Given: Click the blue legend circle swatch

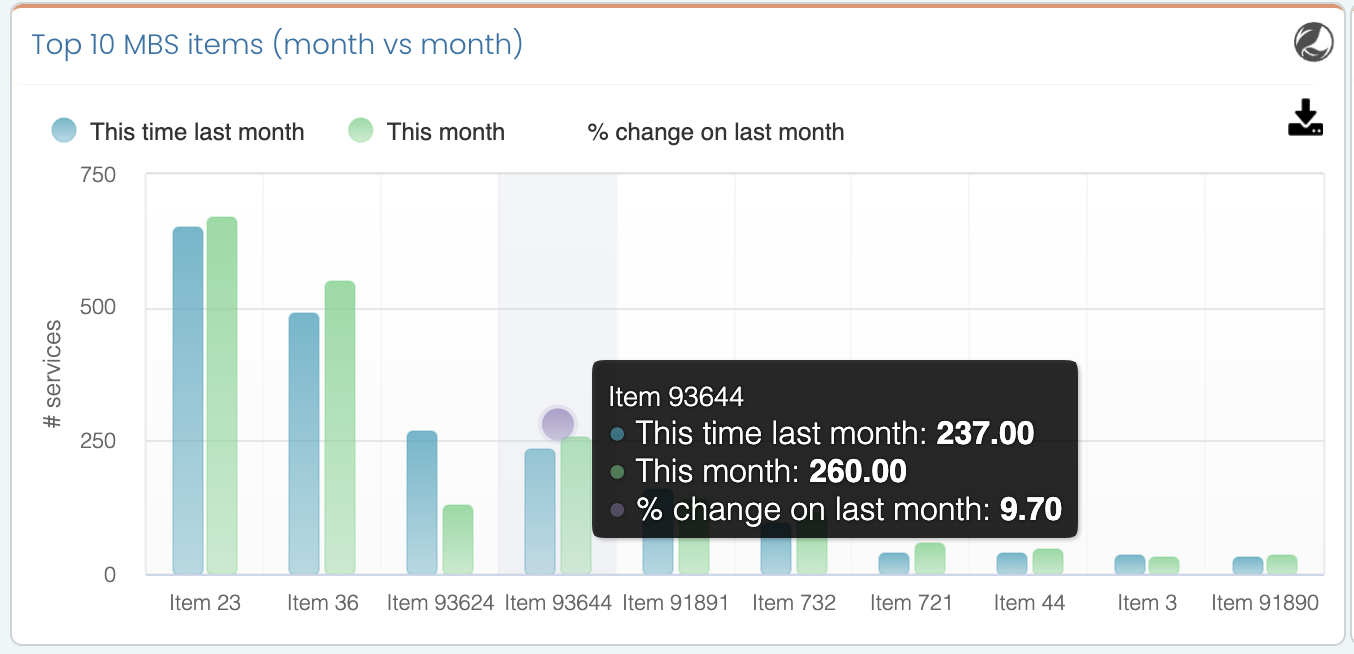Looking at the screenshot, I should (64, 131).
